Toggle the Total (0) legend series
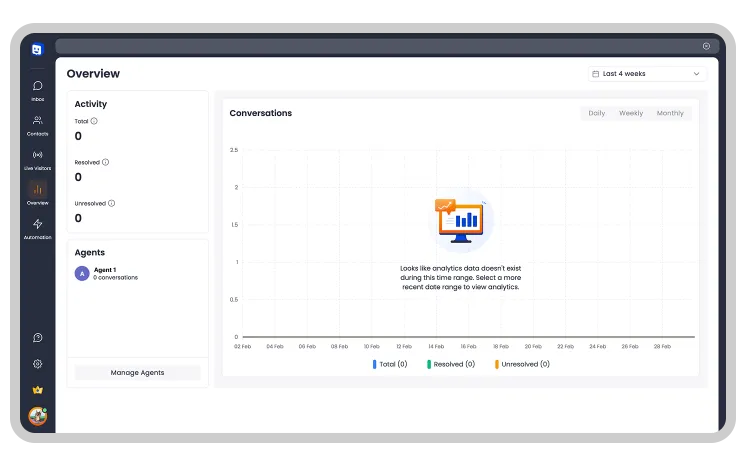 click(390, 364)
